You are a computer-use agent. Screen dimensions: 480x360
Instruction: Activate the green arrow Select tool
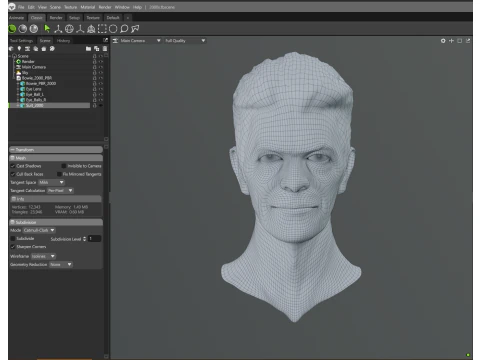click(x=47, y=29)
